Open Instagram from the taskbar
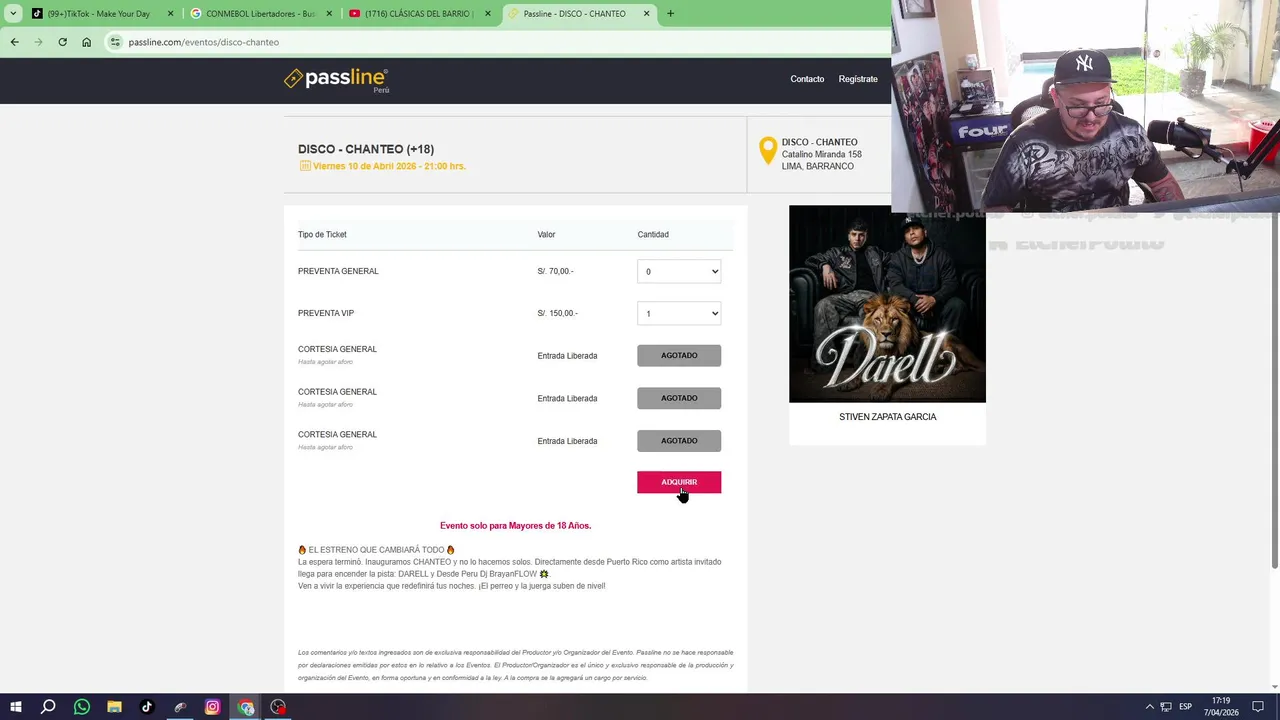Screen dimensions: 1280x720 [212, 707]
